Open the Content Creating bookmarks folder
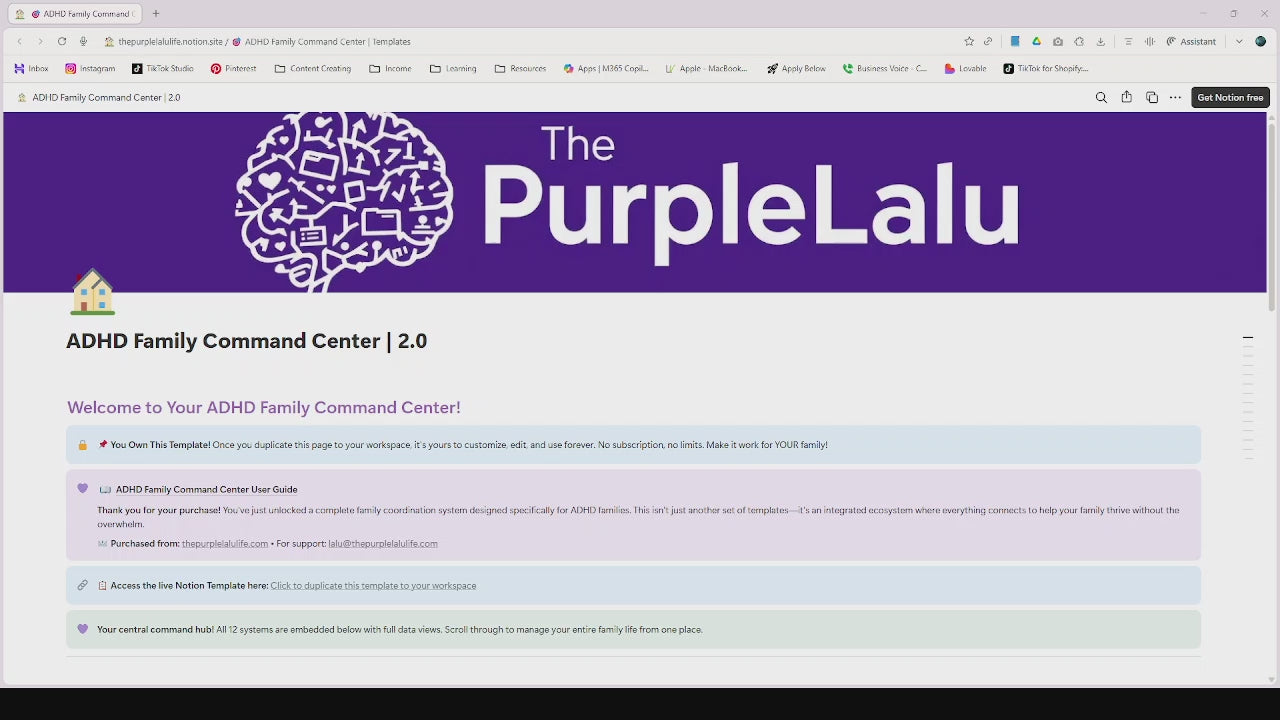Viewport: 1280px width, 720px height. click(312, 69)
